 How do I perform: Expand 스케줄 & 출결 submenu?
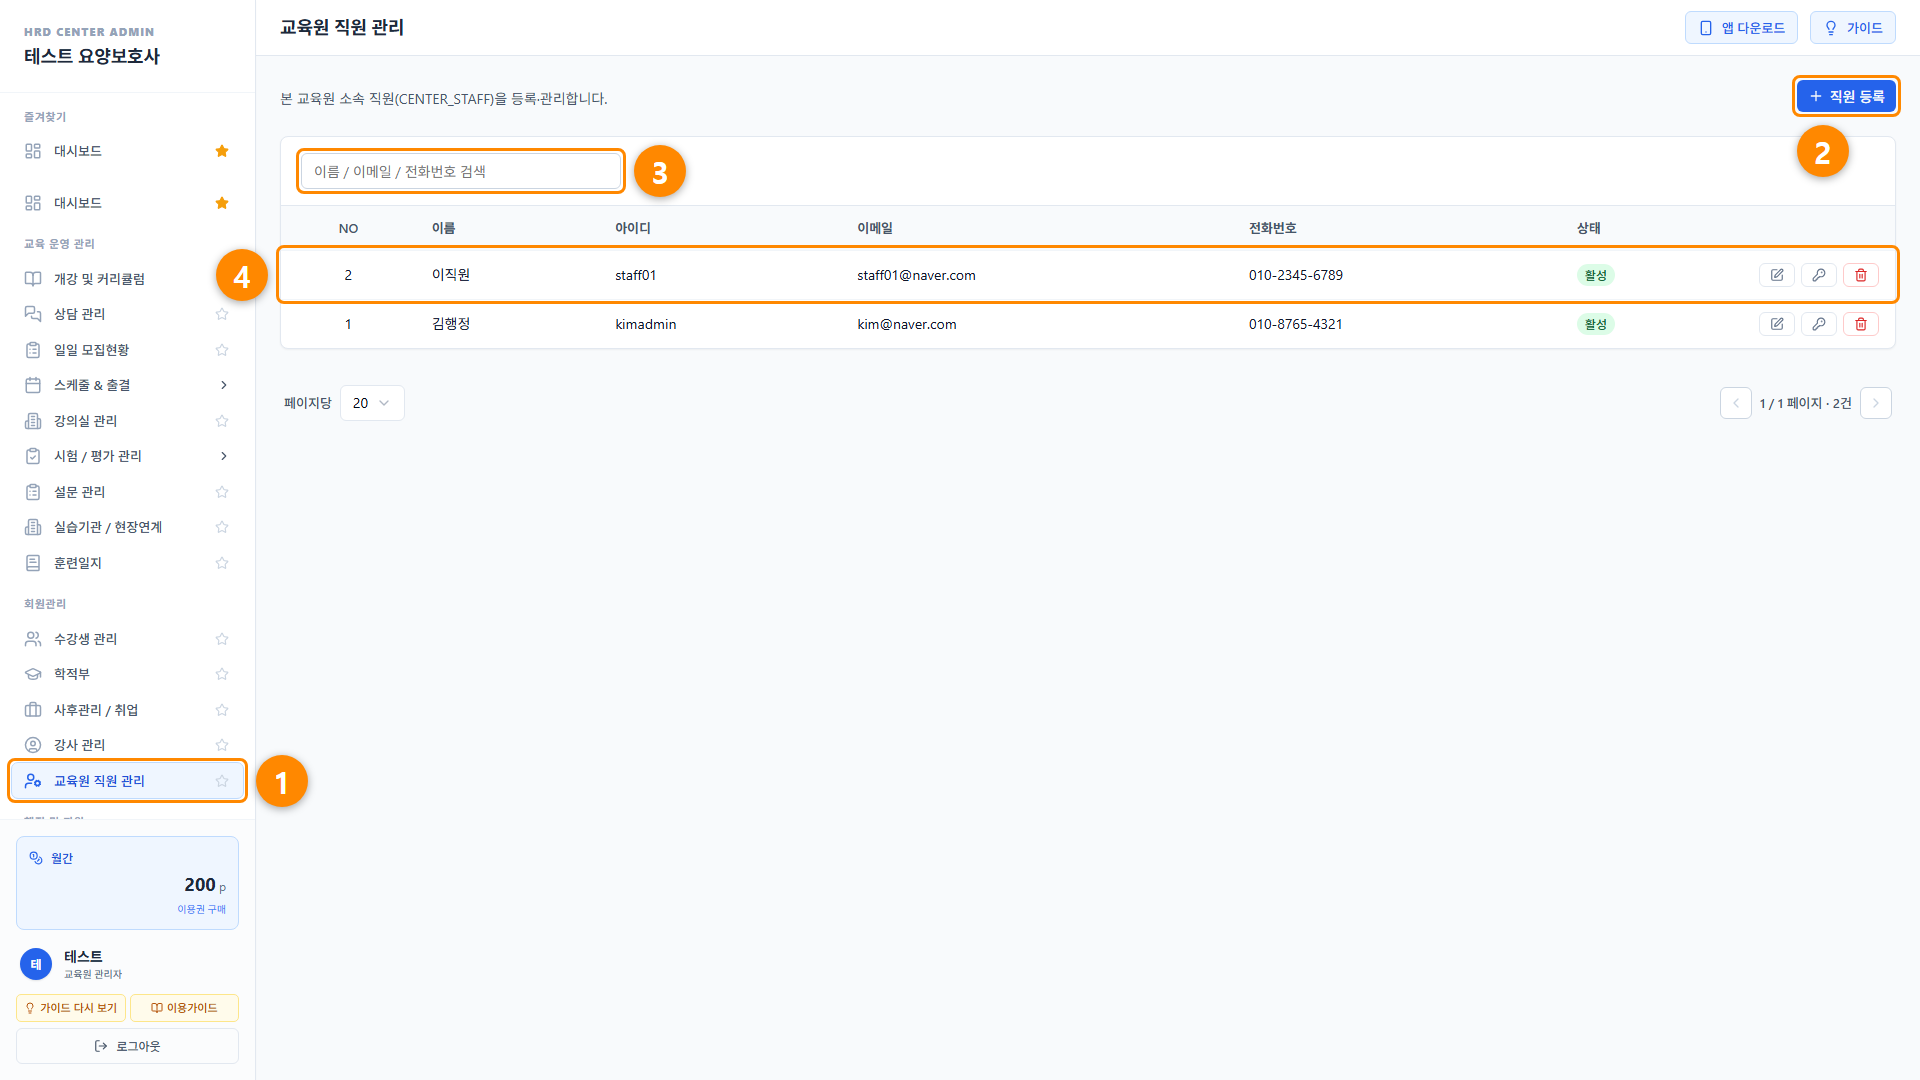coord(224,385)
